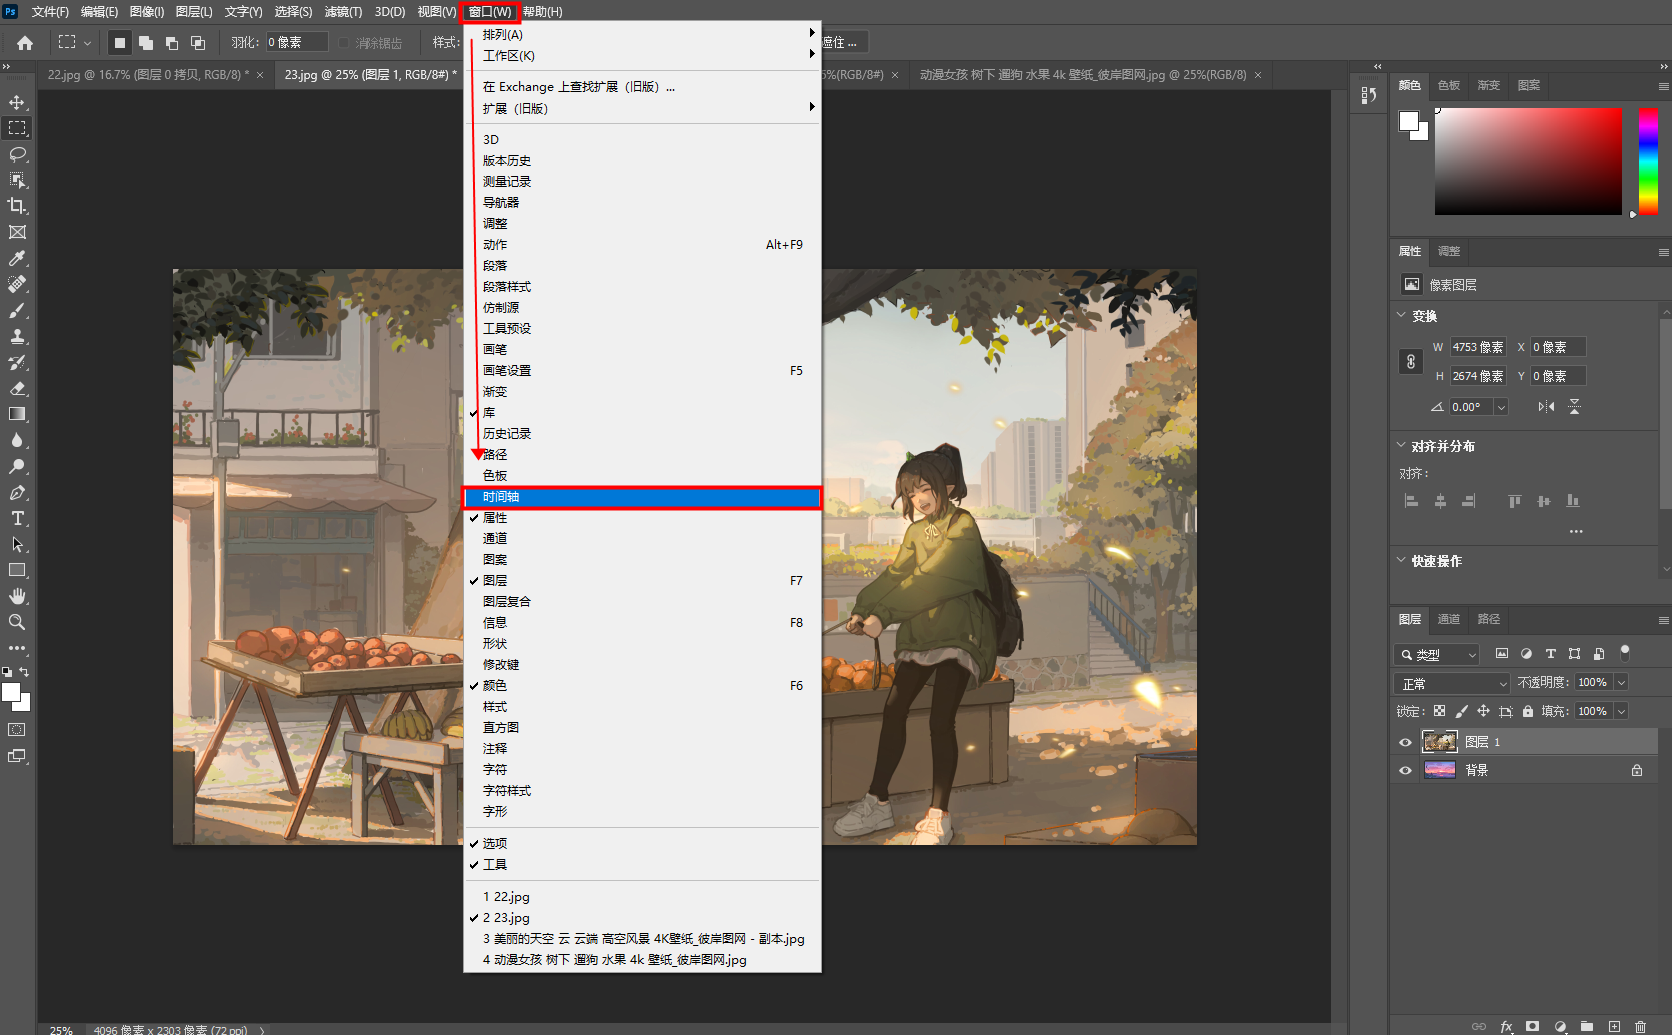
Task: Delete layer with the trash icon
Action: [1640, 1027]
